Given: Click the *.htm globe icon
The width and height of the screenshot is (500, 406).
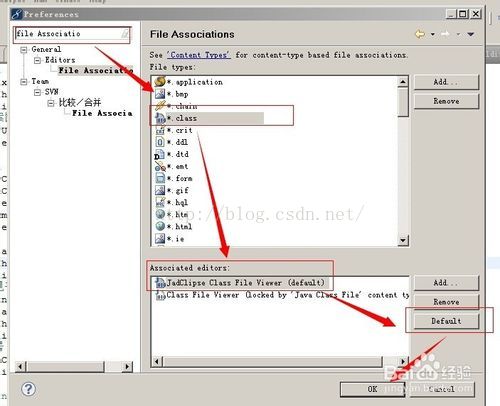Looking at the screenshot, I should point(160,214).
